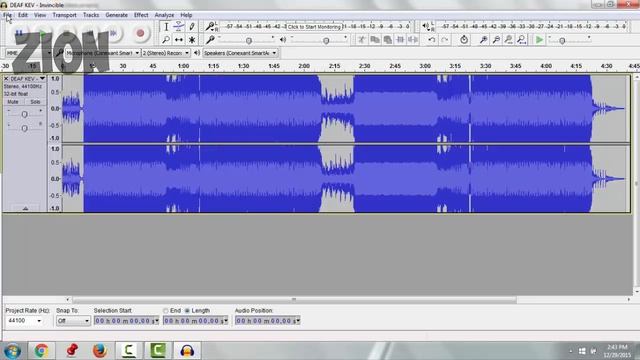Open Chrome from the taskbar
The image size is (640, 360).
click(x=41, y=351)
